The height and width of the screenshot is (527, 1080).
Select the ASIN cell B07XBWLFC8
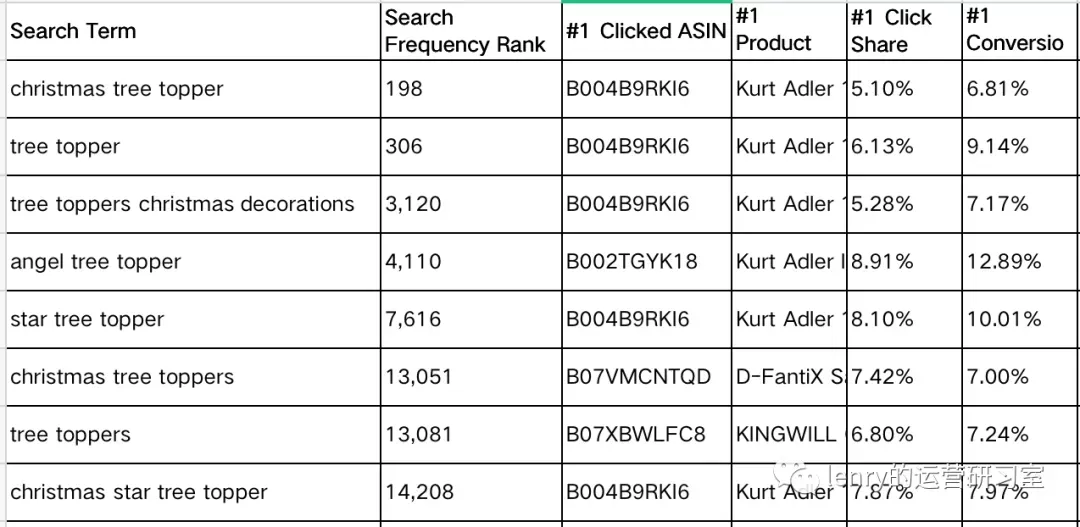647,435
